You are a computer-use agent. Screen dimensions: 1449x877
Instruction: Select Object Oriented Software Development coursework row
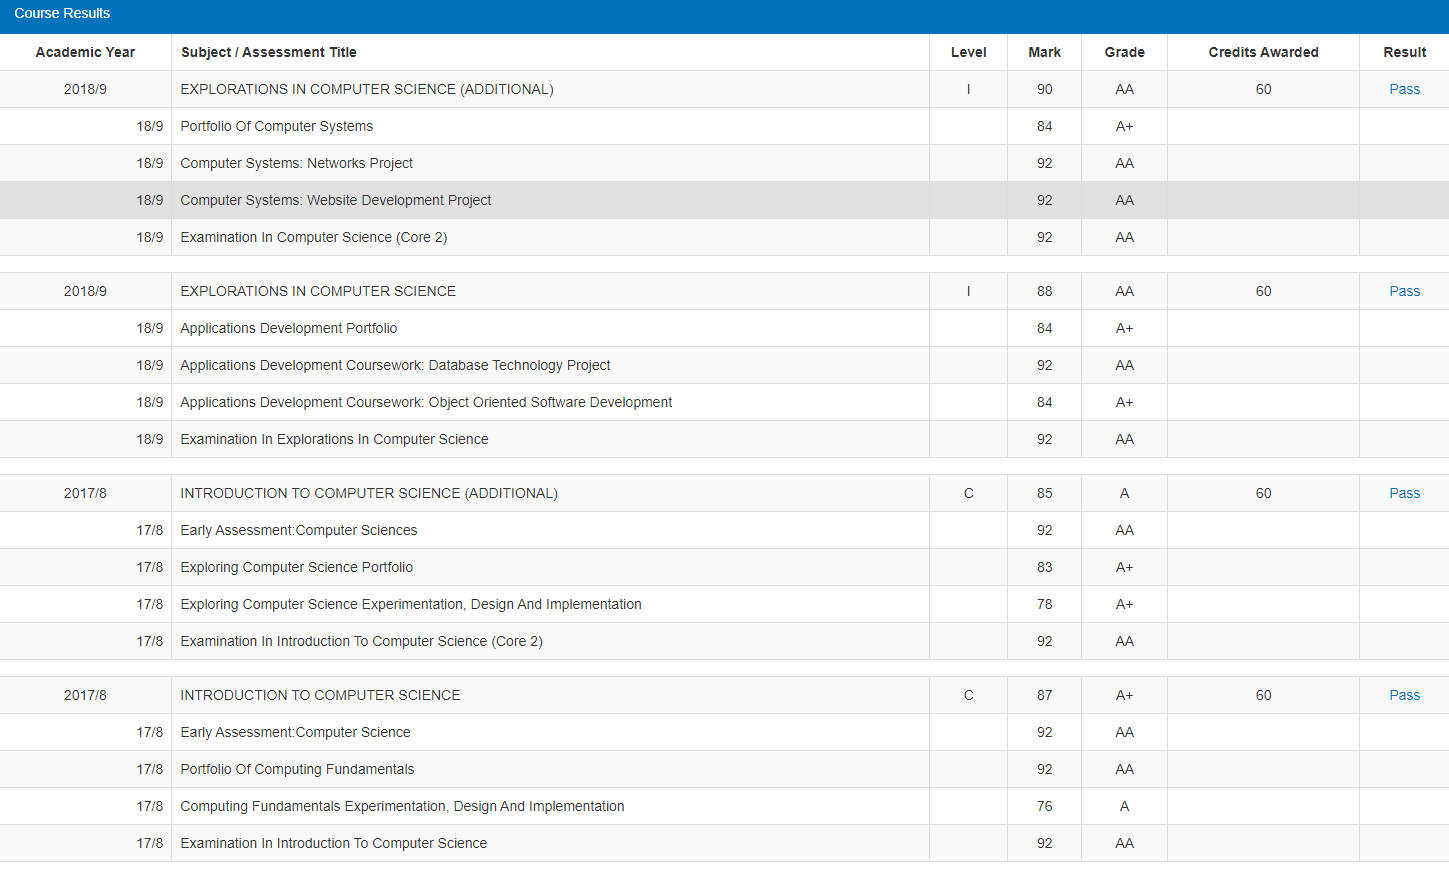[724, 402]
